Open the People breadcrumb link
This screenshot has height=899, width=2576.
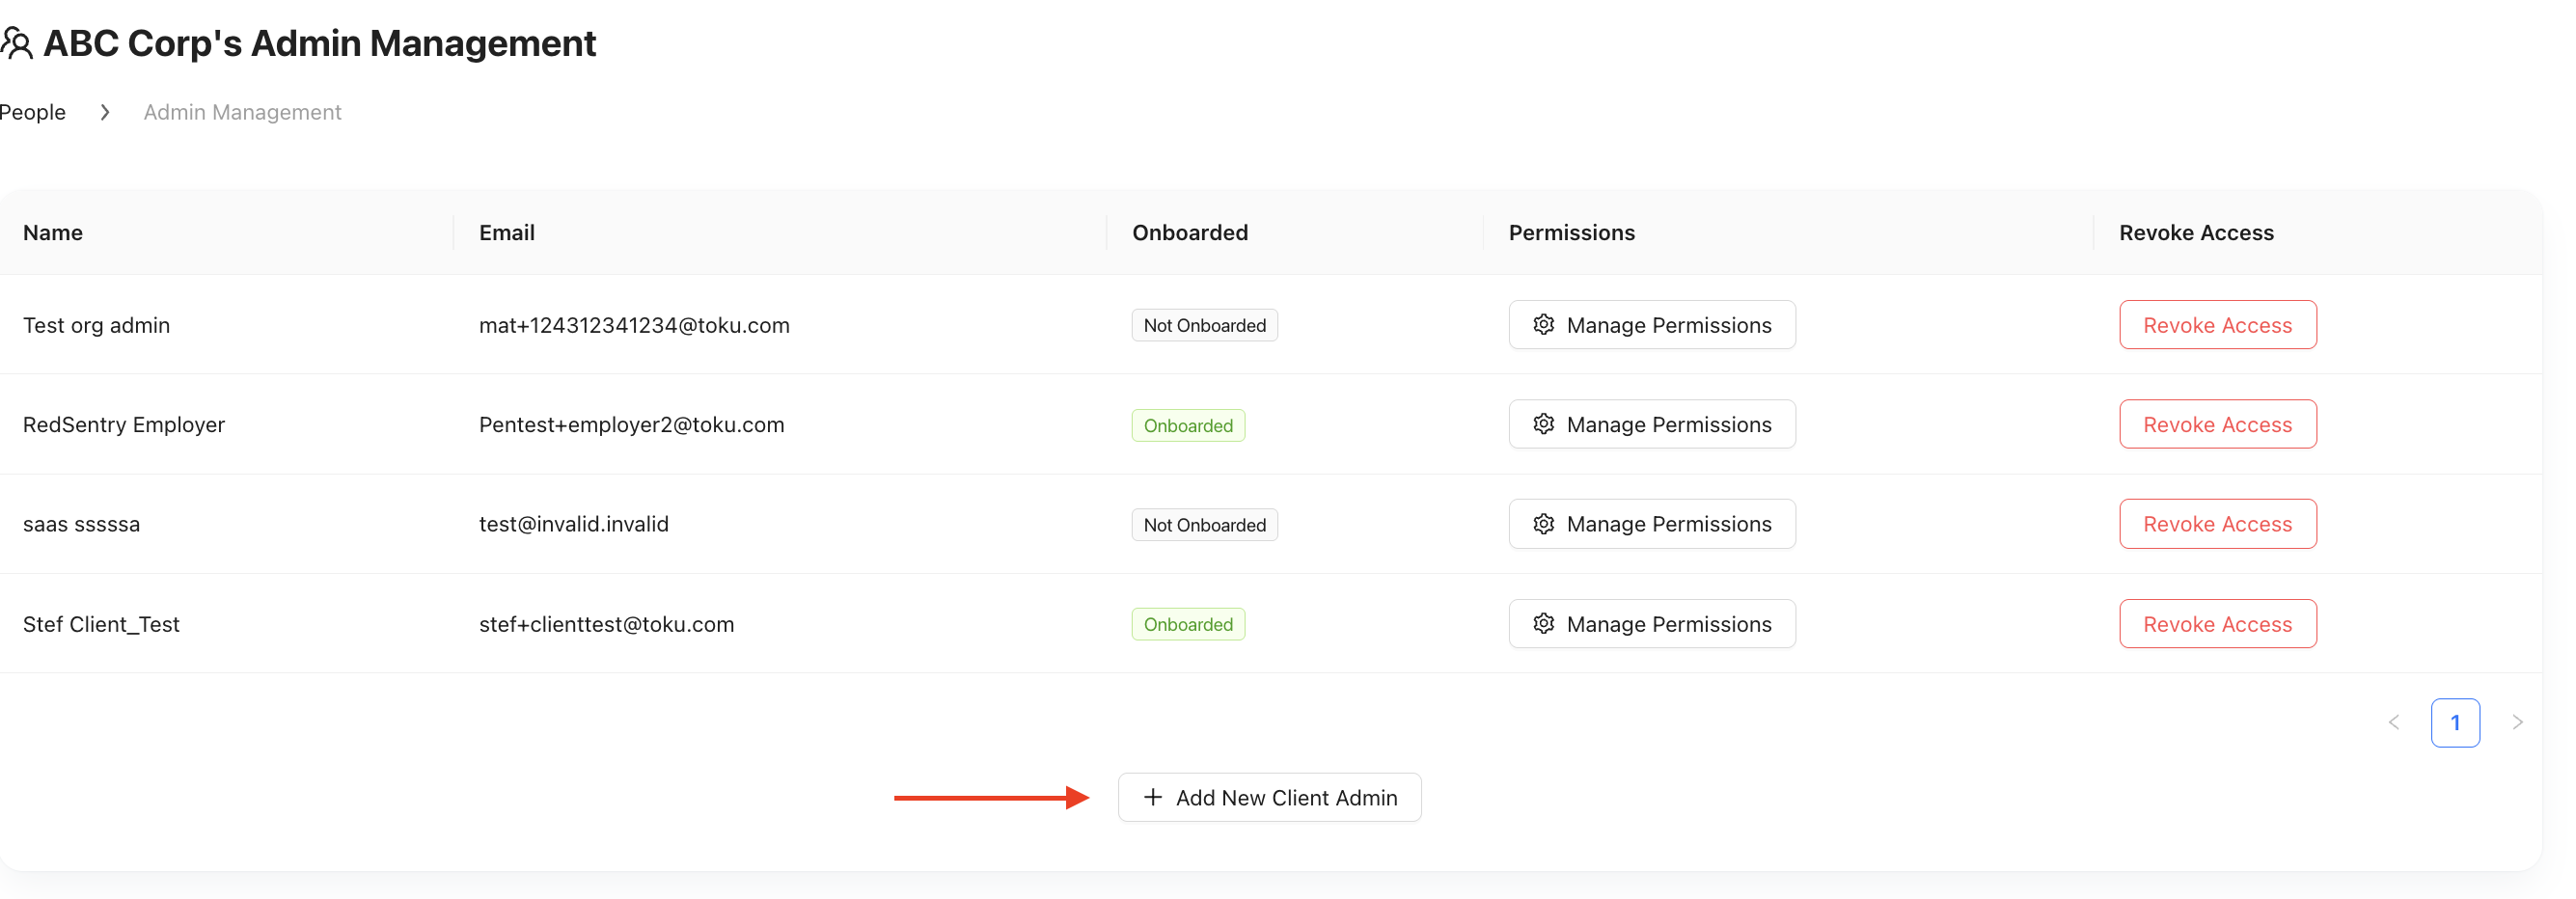(33, 112)
